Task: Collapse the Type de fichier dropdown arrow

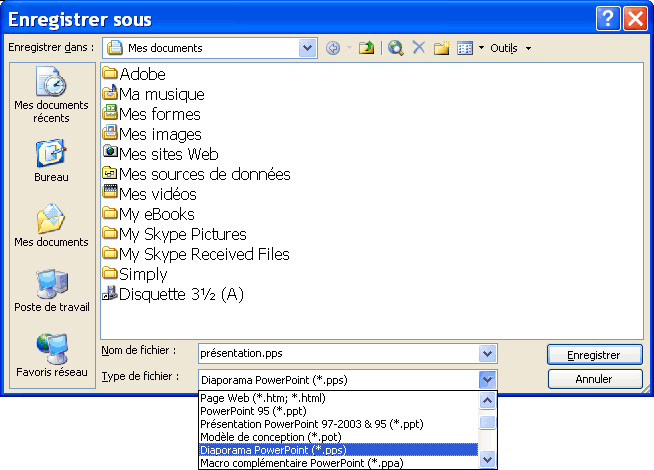Action: pyautogui.click(x=487, y=380)
